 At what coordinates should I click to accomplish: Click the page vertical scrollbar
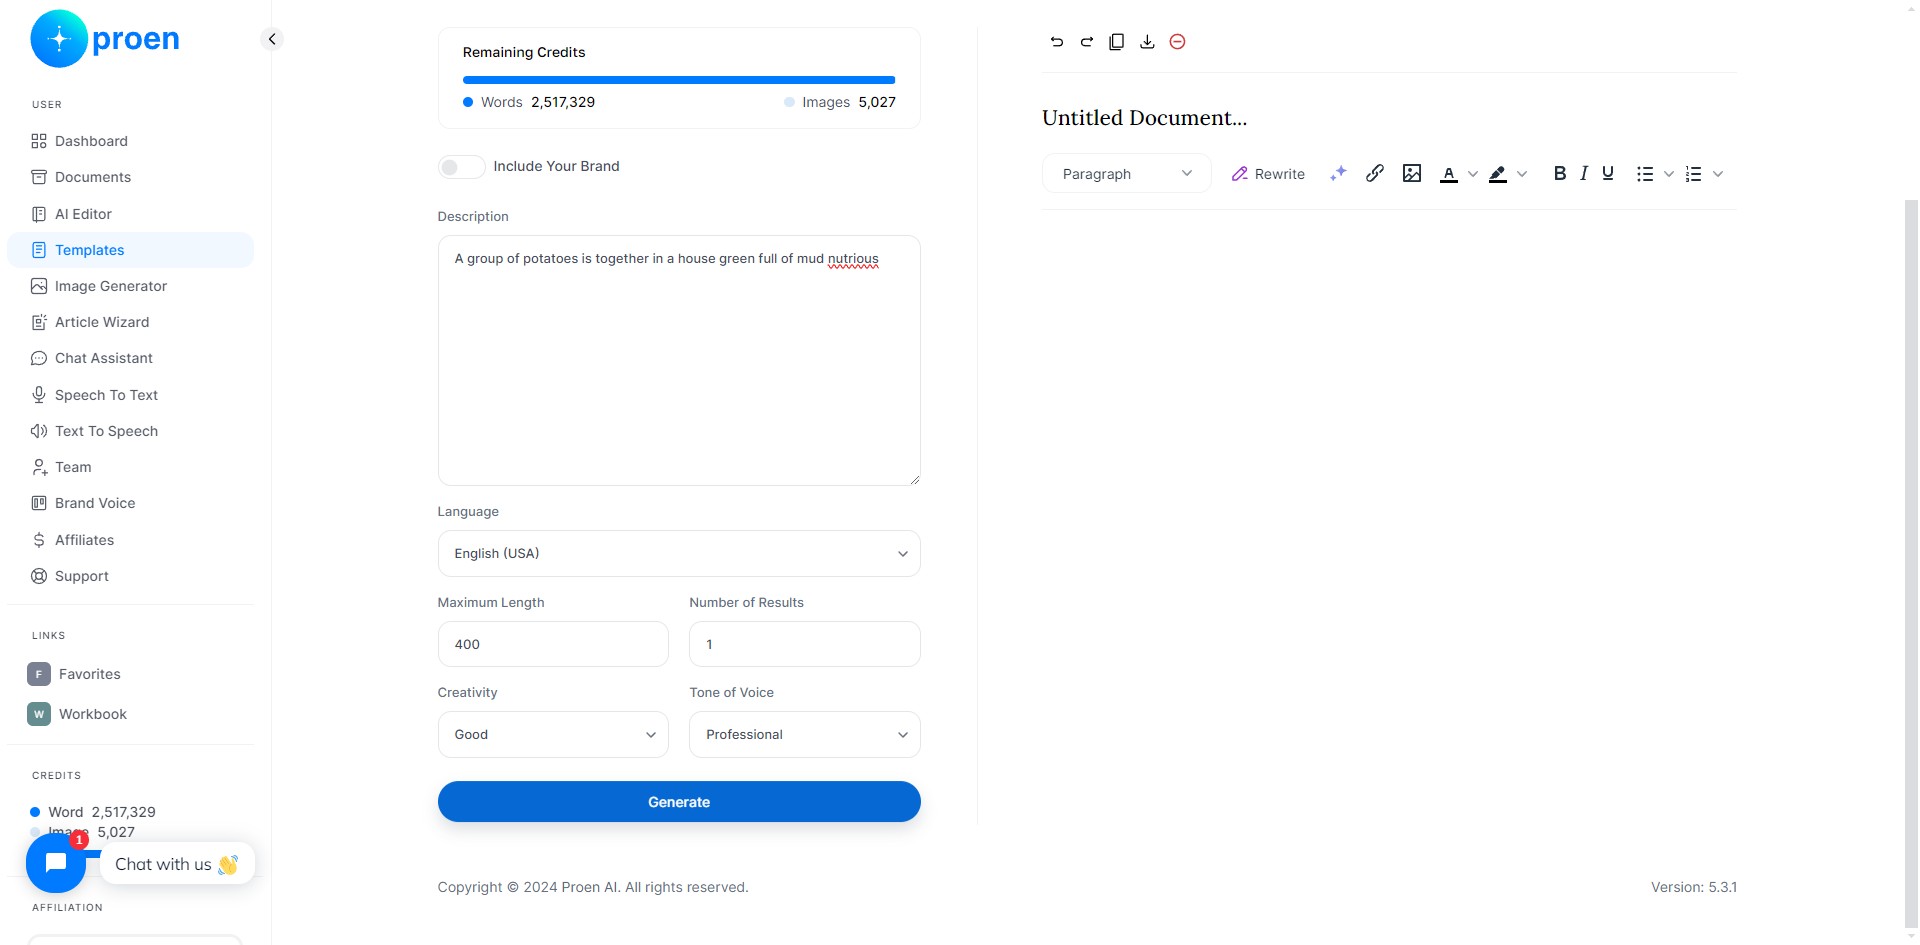point(1911,565)
